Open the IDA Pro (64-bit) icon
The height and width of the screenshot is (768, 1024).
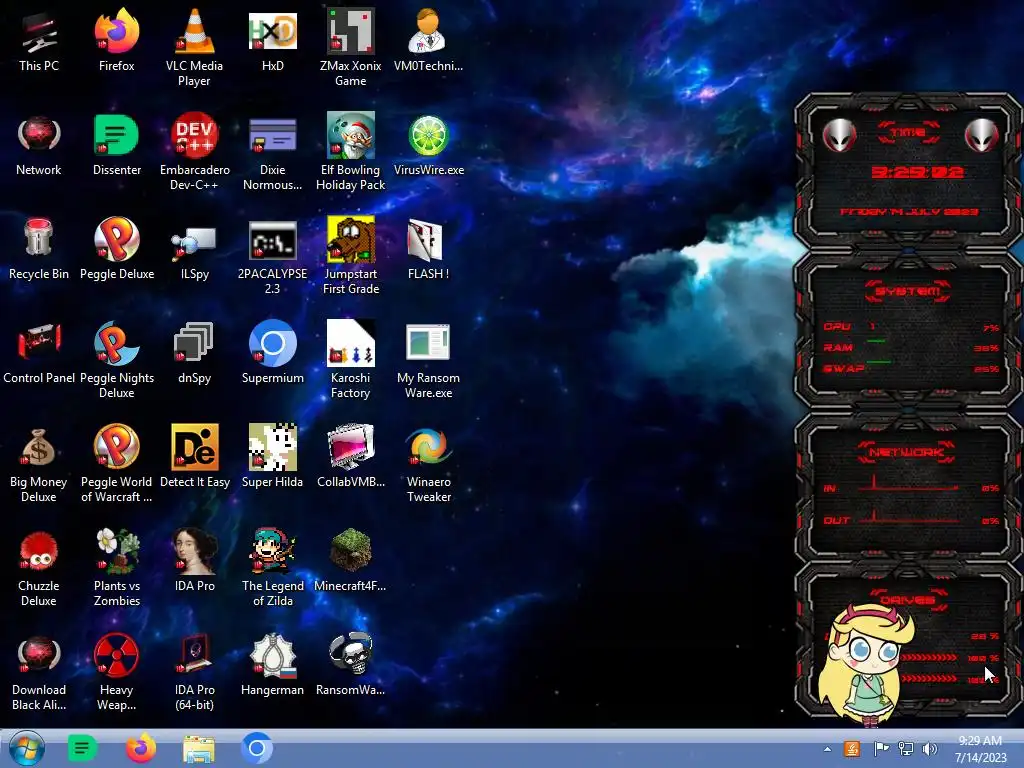(194, 654)
